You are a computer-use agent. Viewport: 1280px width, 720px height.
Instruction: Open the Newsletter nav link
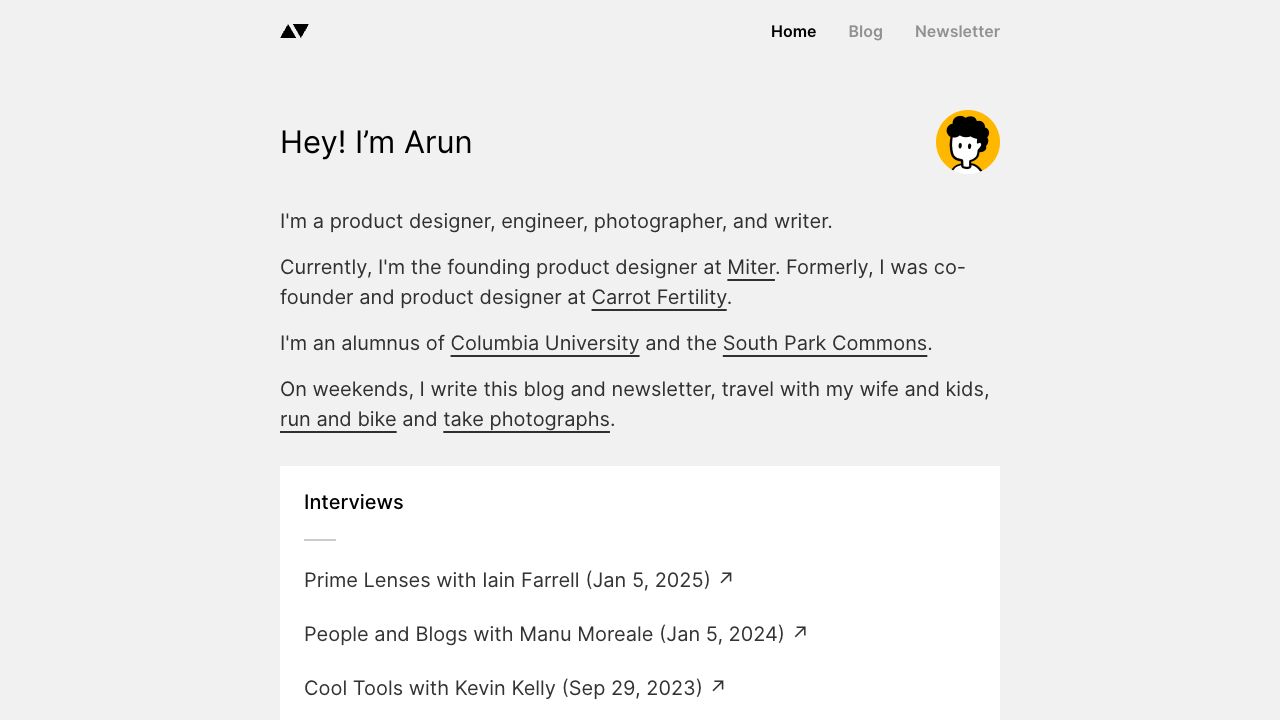pos(957,31)
